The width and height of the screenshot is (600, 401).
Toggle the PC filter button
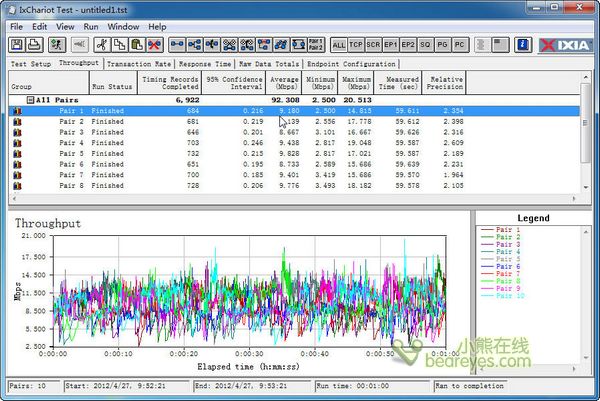pos(460,45)
